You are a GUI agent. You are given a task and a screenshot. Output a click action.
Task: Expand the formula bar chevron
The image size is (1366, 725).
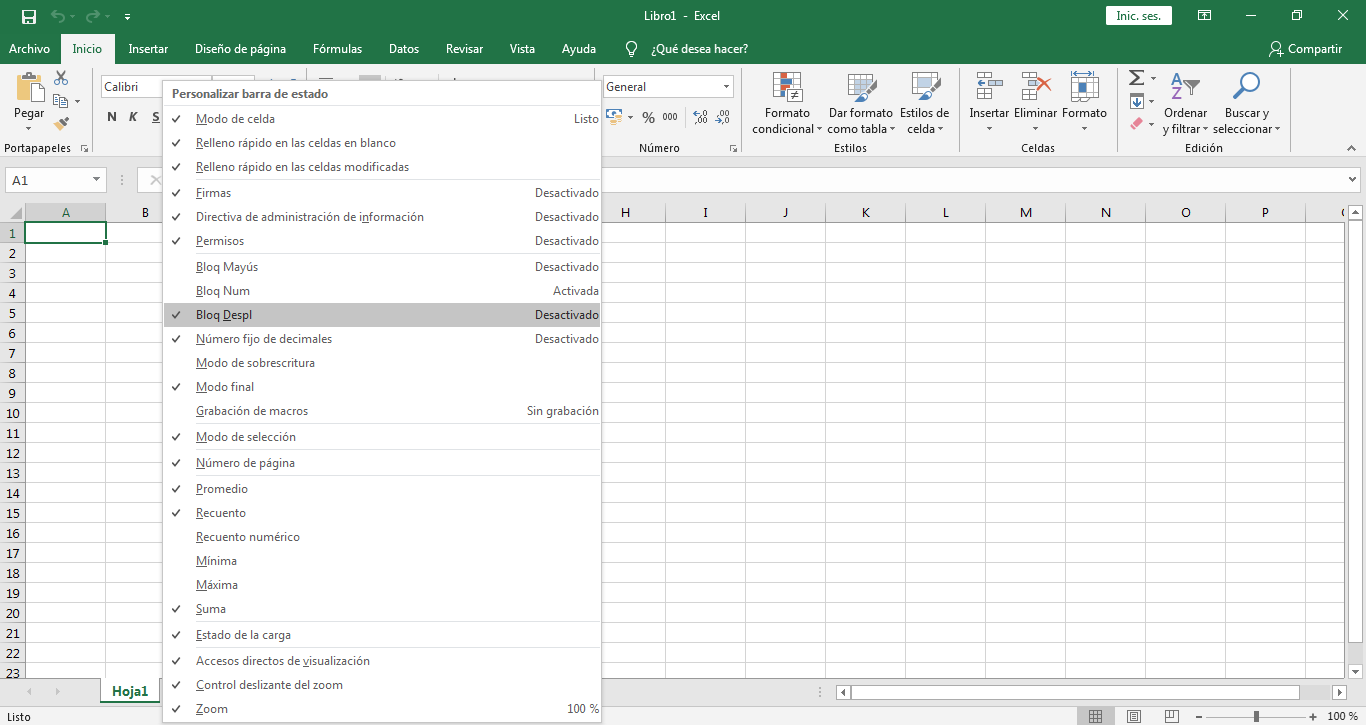1352,180
